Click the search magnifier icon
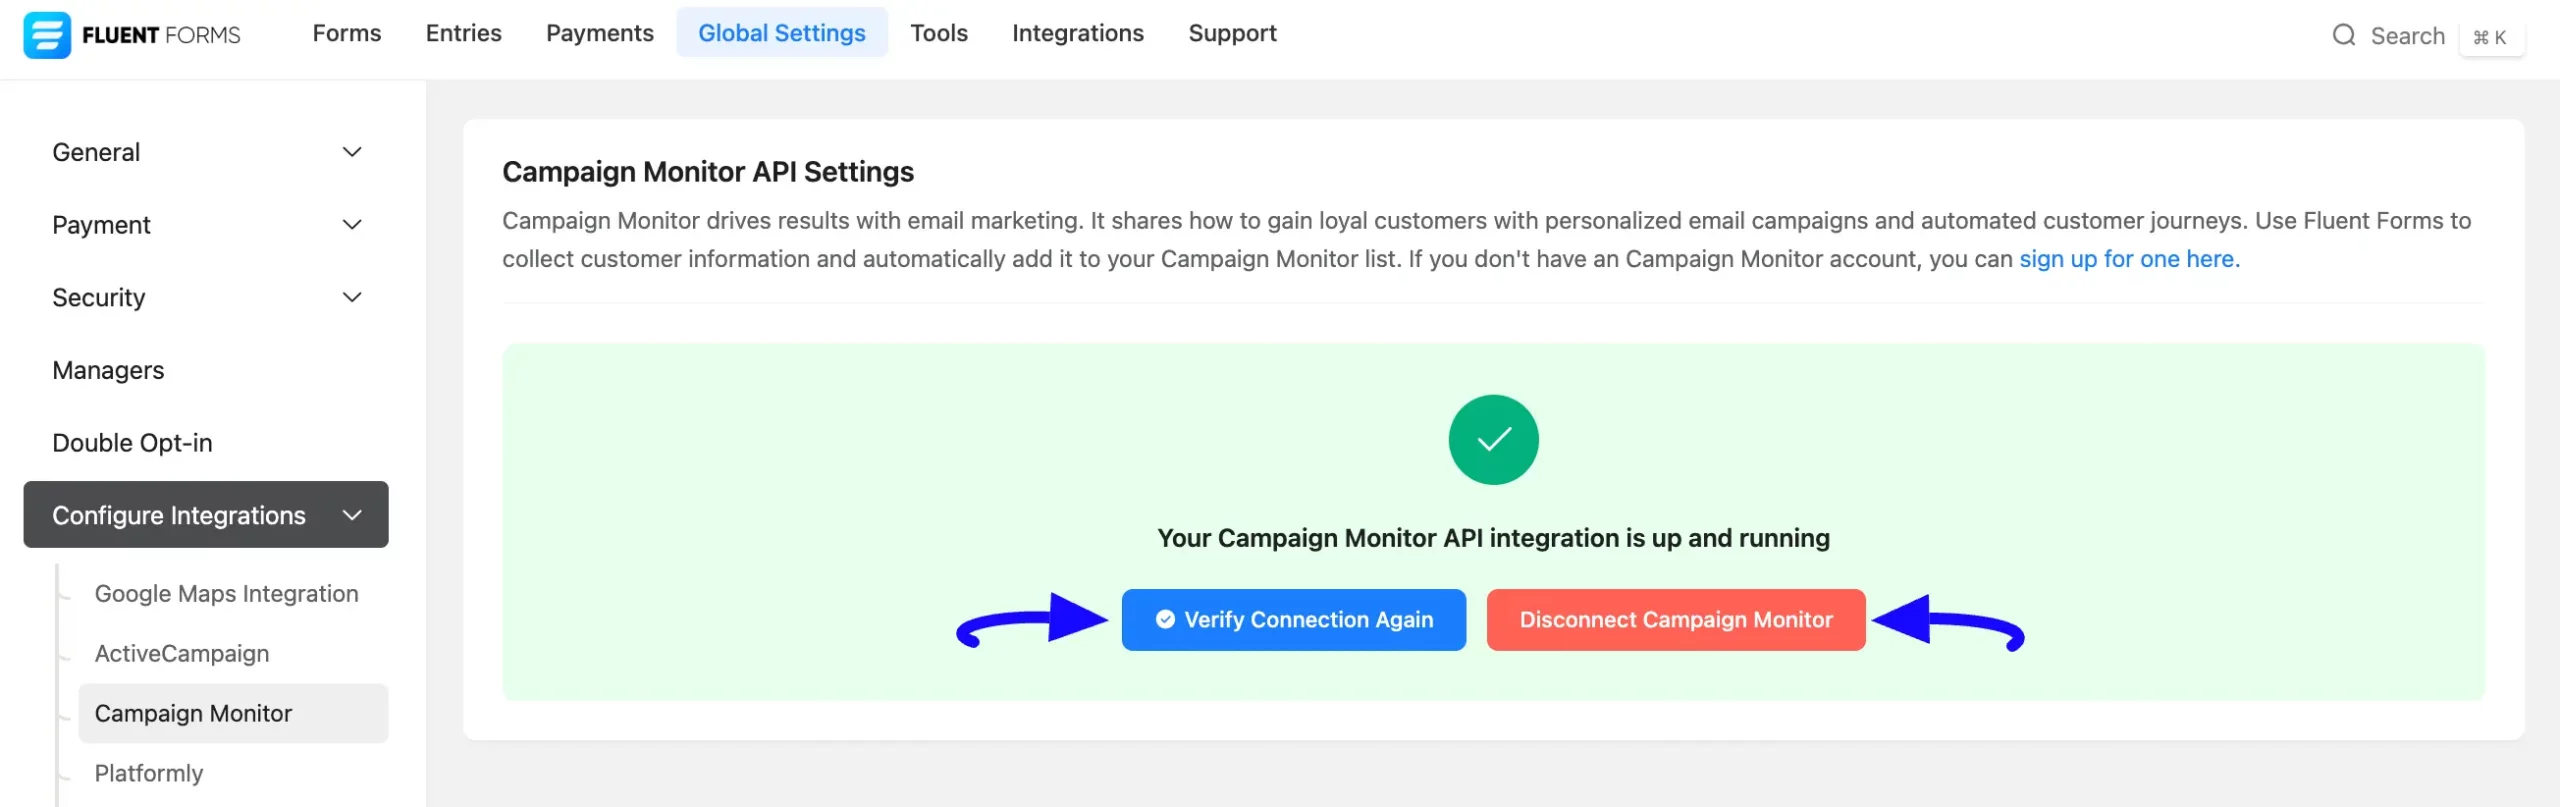Screen dimensions: 2560x807 [2343, 36]
